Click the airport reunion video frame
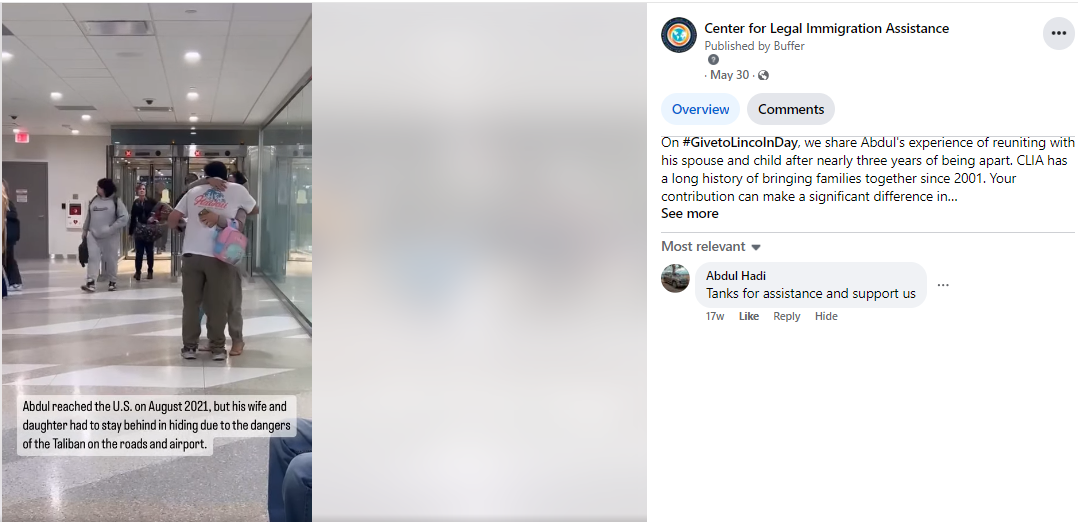Viewport: 1078px width, 522px height. point(157,261)
